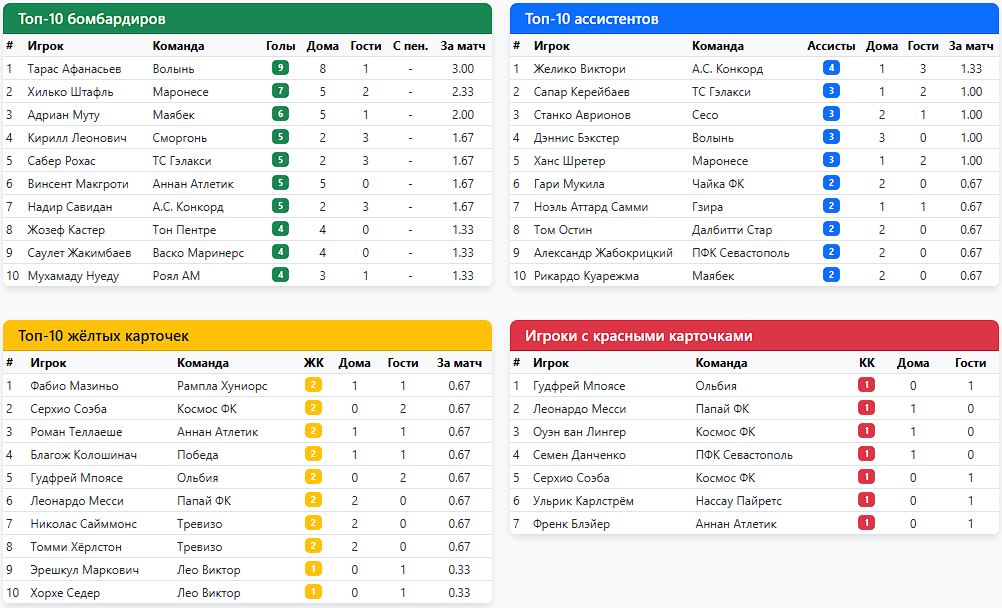Open team ПФК Севастополь in assistants table
Image resolution: width=1002 pixels, height=608 pixels.
tap(740, 253)
